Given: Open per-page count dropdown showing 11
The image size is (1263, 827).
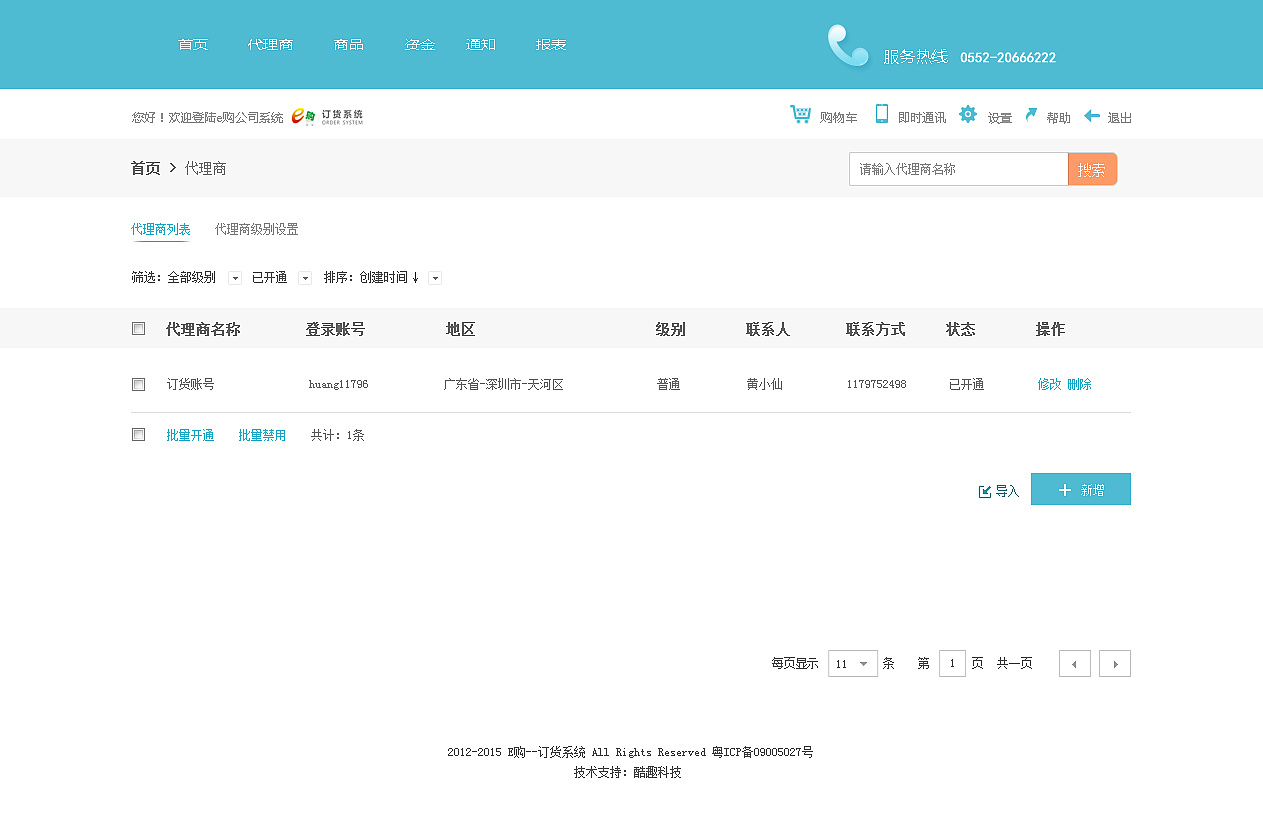Looking at the screenshot, I should coord(853,664).
